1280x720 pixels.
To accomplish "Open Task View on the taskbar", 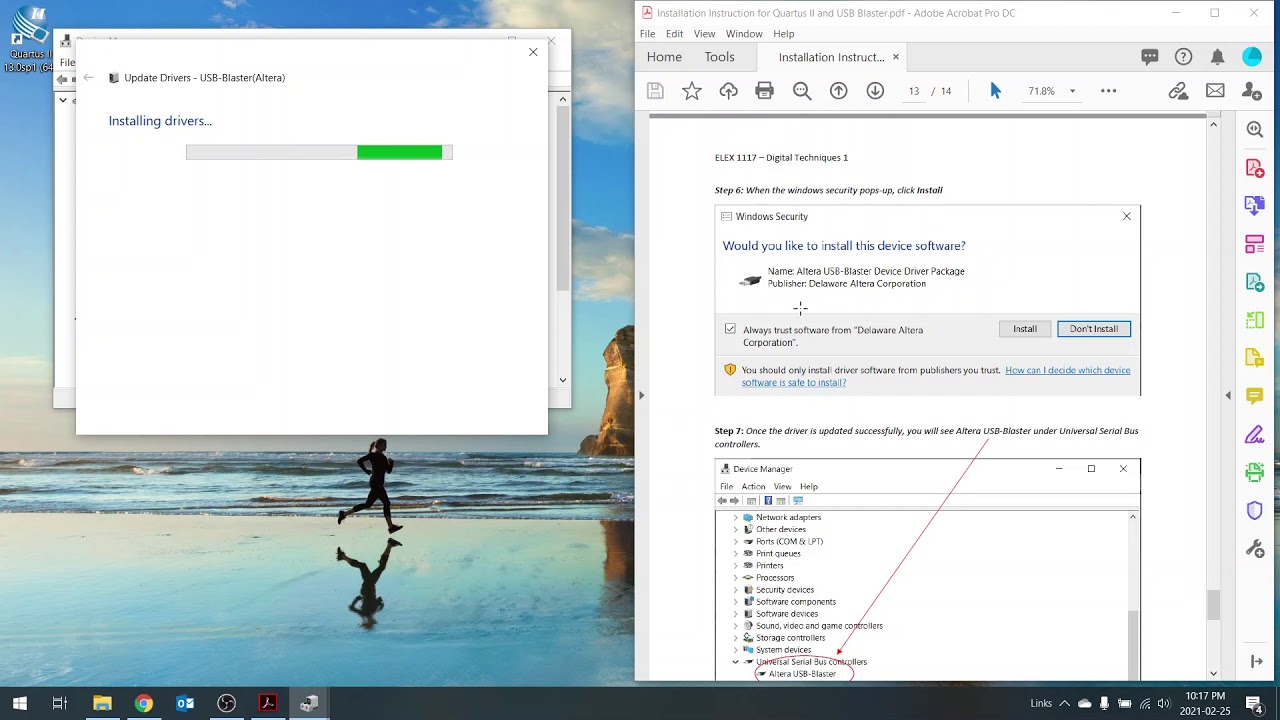I will 59,703.
